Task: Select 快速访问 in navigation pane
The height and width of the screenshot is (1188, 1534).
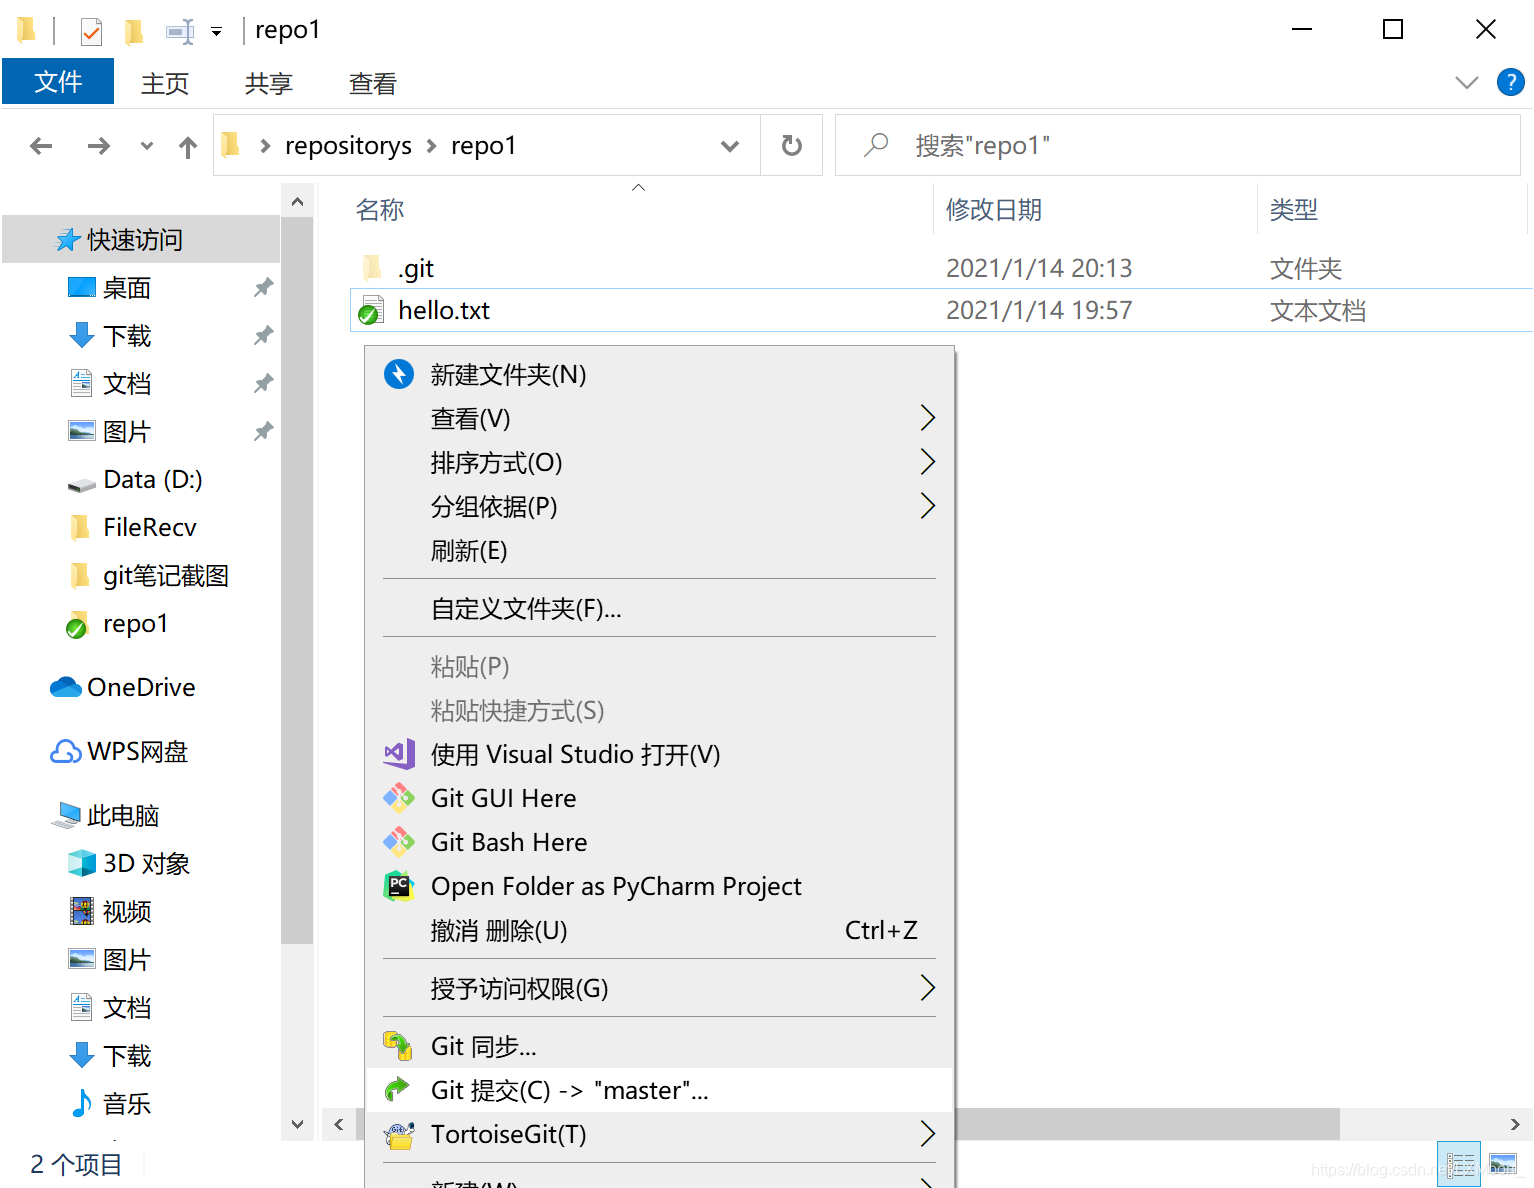Action: point(141,240)
